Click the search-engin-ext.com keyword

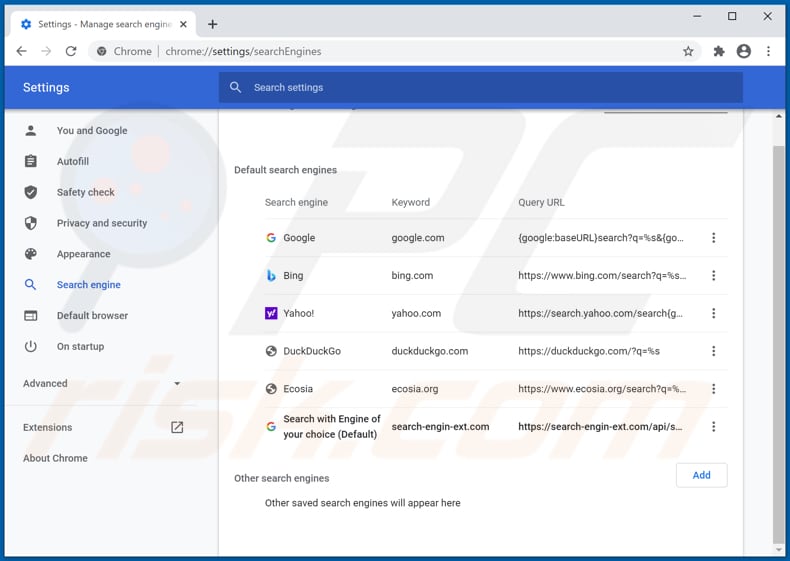(x=440, y=426)
